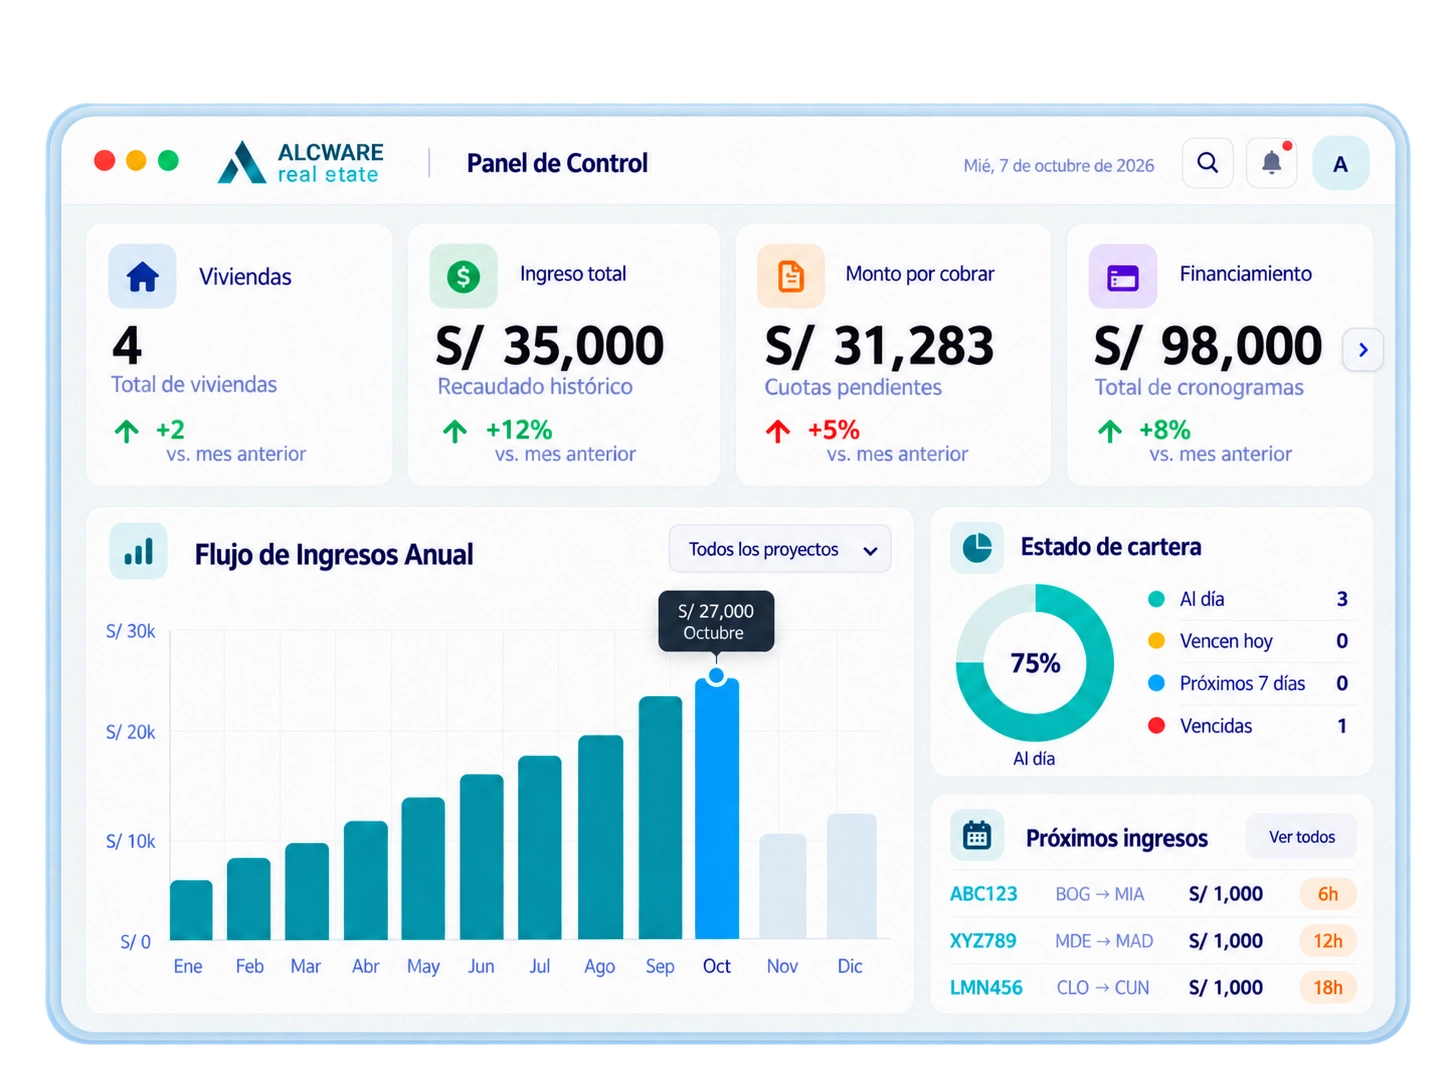Image resolution: width=1448 pixels, height=1086 pixels.
Task: Click the red Vencidas legend dot
Action: click(1157, 726)
